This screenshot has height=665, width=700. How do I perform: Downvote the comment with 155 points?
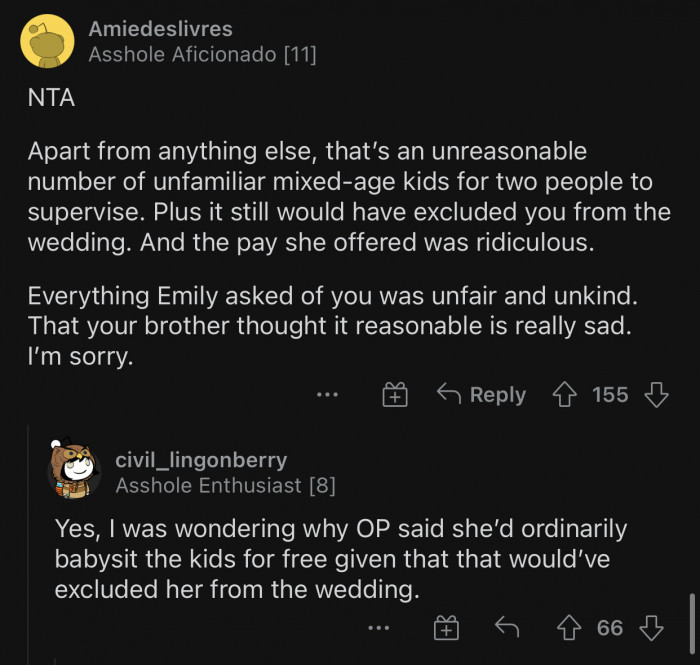point(656,395)
